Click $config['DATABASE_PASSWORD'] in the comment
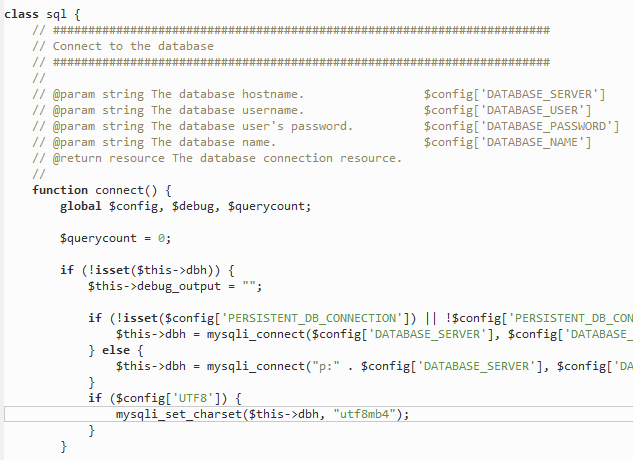Viewport: 633px width, 460px height. click(522, 126)
